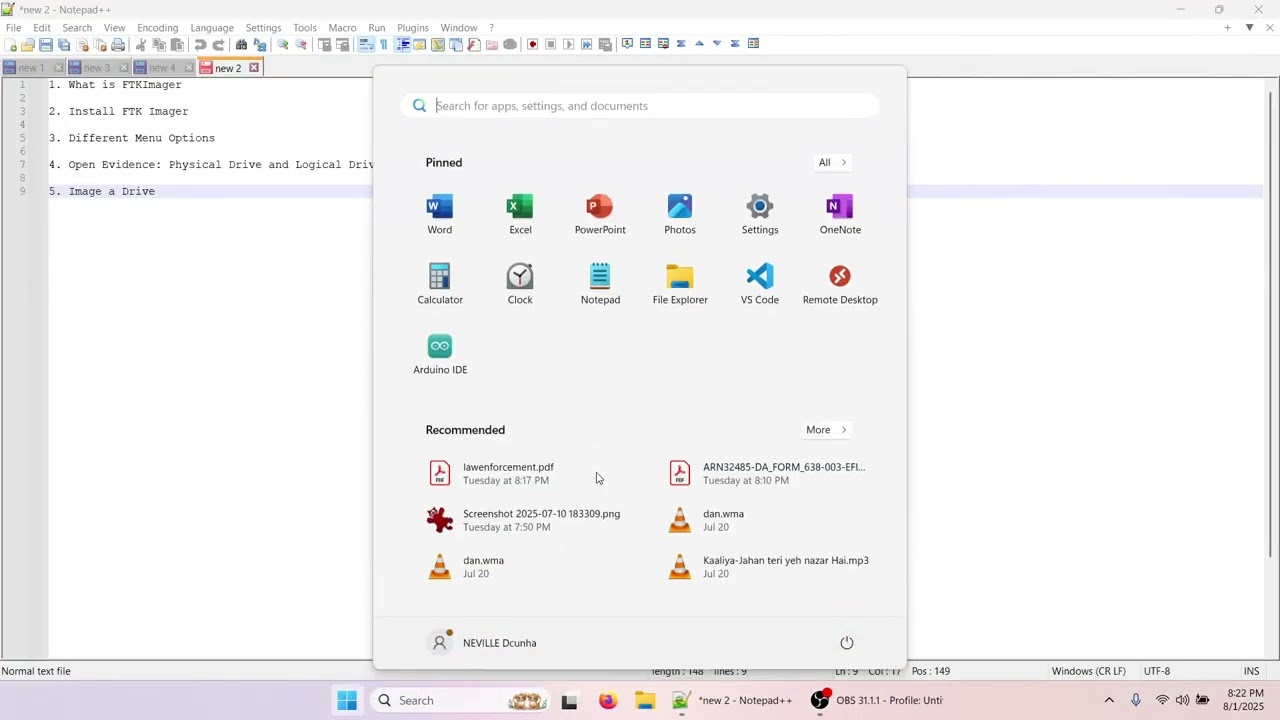Redo the edit via toolbar
This screenshot has height=720, width=1280.
click(218, 45)
